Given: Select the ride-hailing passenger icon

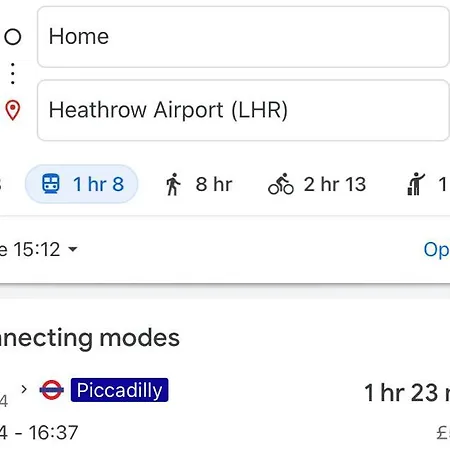Looking at the screenshot, I should click(416, 184).
